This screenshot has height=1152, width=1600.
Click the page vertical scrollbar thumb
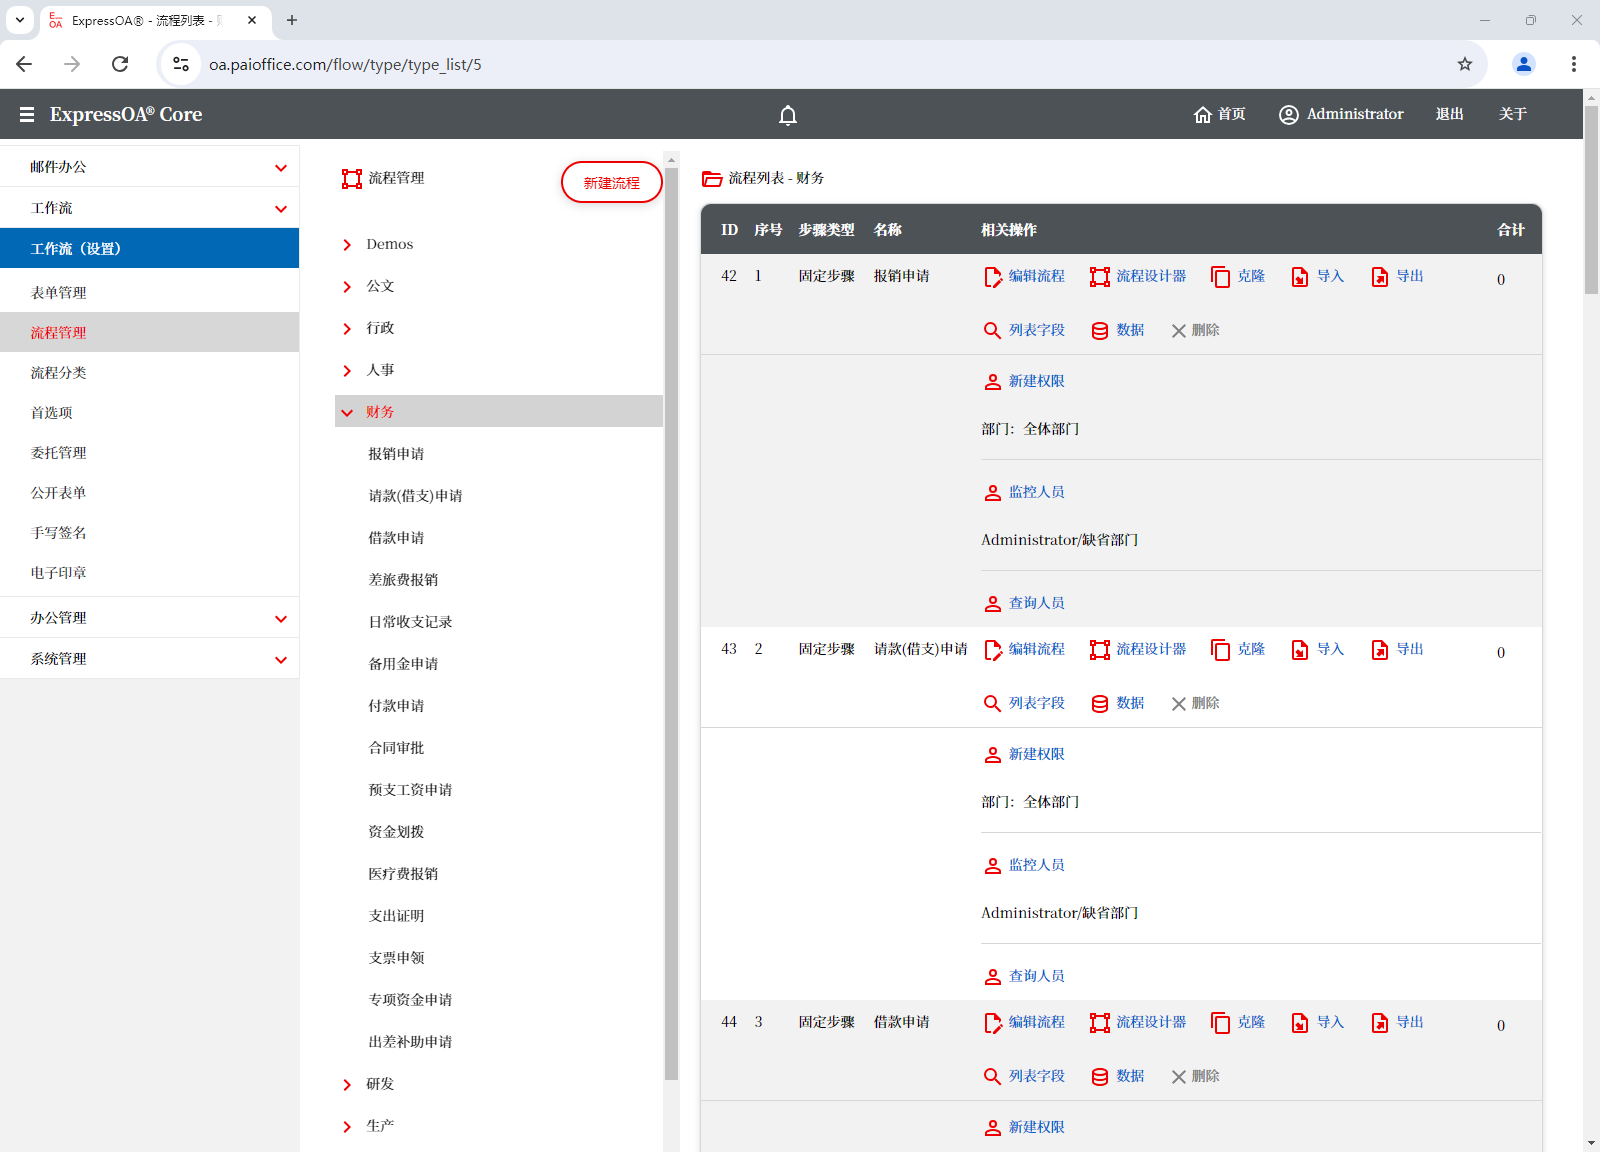coord(1591,198)
